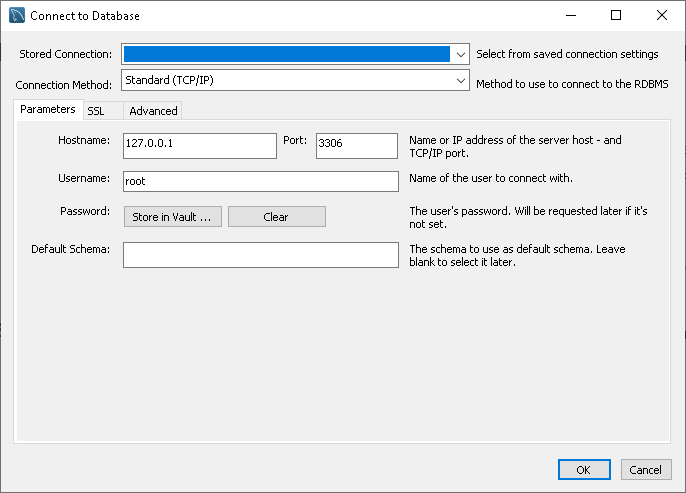Viewport: 686px width, 493px height.
Task: Click the Connect to Database title text
Action: [85, 16]
